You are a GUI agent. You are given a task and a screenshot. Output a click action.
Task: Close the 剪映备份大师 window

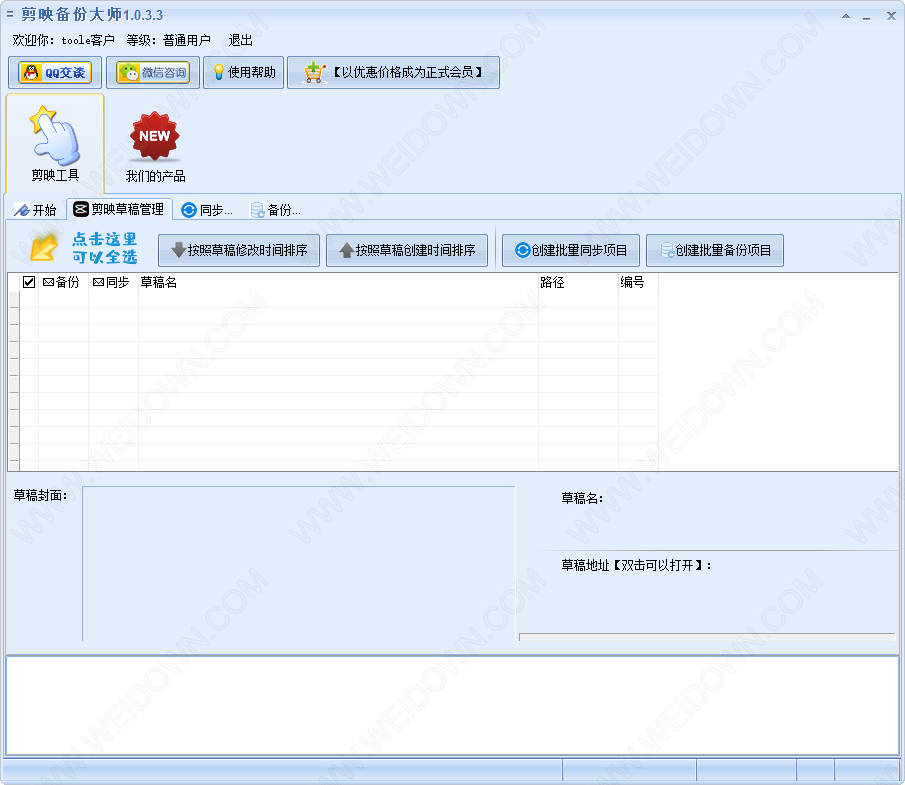pyautogui.click(x=891, y=16)
